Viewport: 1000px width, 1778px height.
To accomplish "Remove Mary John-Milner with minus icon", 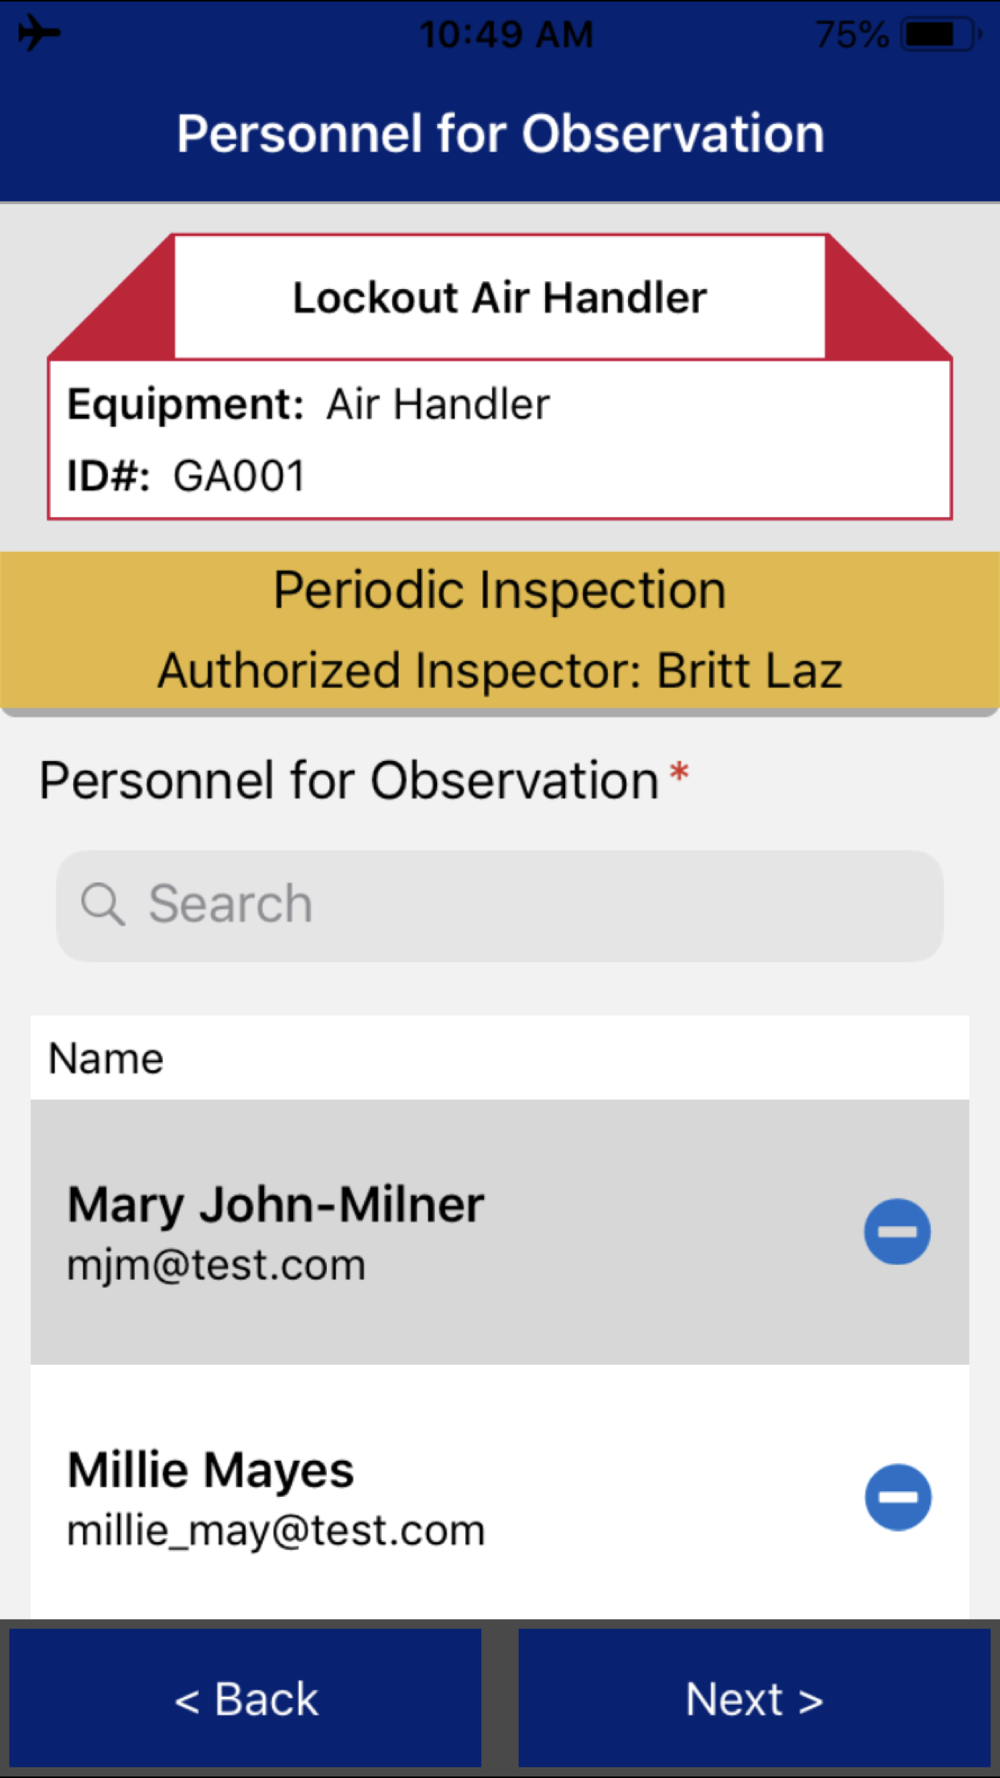I will 897,1231.
